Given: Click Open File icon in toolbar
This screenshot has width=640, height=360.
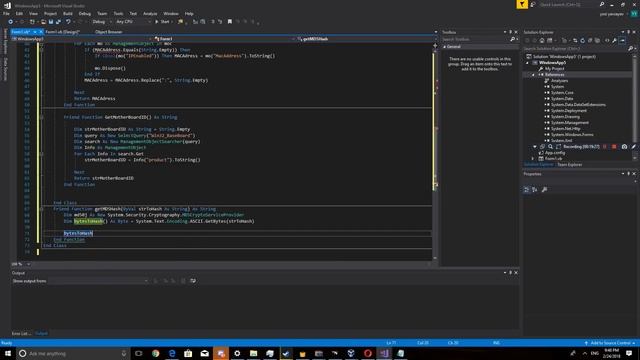Looking at the screenshot, I should coord(43,22).
